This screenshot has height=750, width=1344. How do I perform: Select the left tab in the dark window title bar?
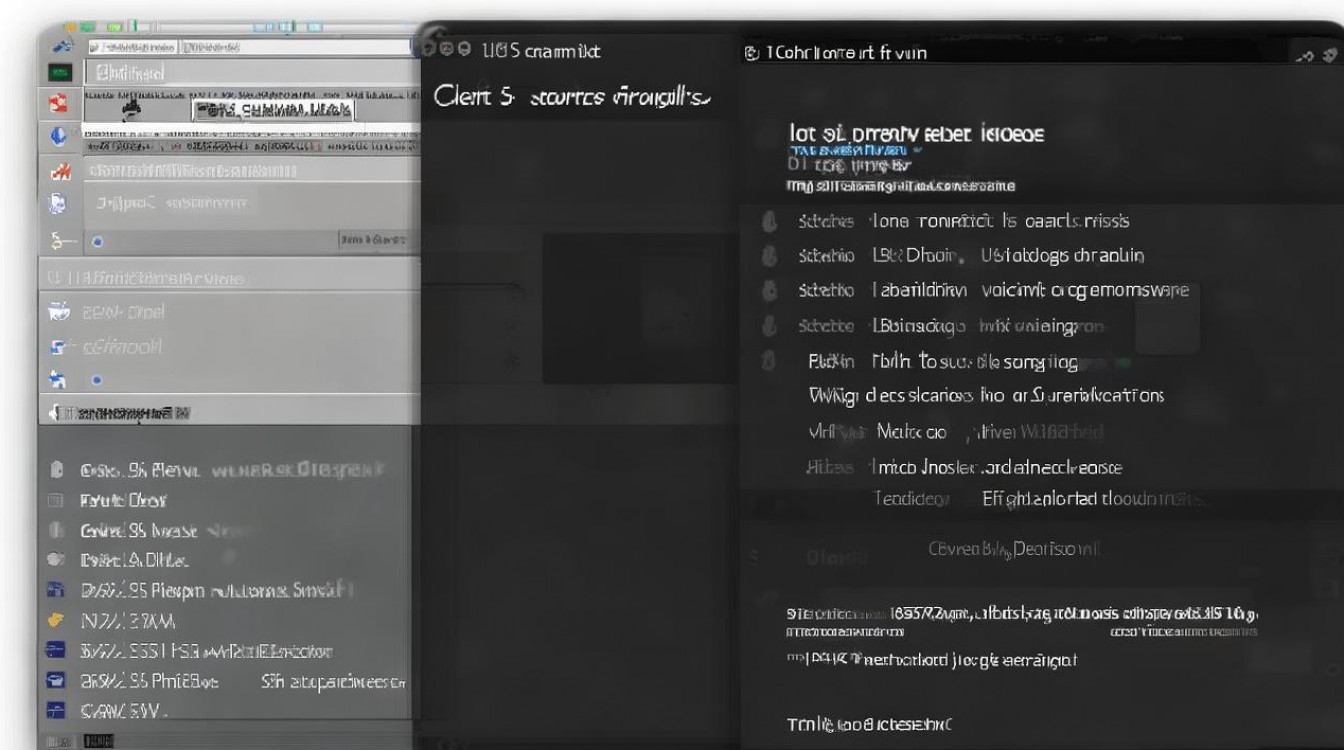pyautogui.click(x=540, y=50)
